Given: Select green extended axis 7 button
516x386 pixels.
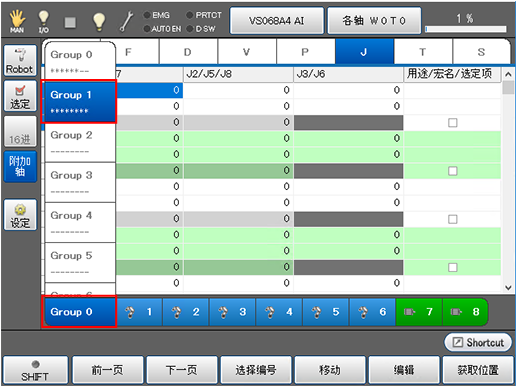Looking at the screenshot, I should (419, 312).
